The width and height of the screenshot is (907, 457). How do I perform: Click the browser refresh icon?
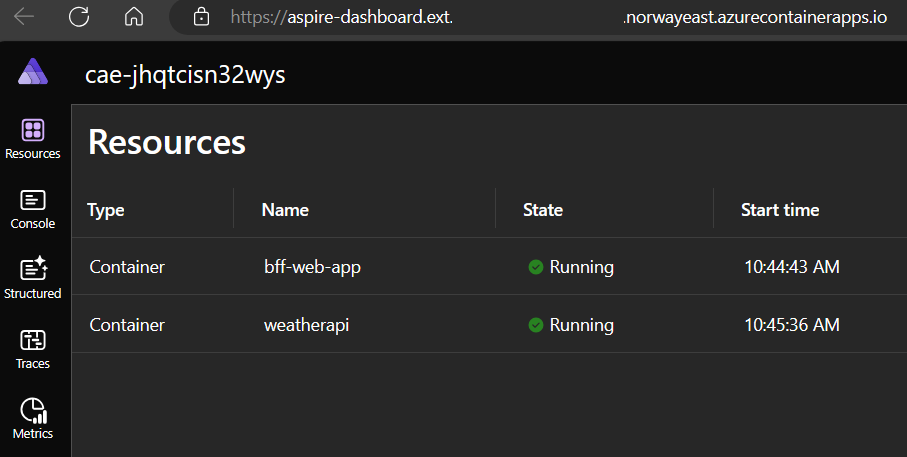[79, 17]
